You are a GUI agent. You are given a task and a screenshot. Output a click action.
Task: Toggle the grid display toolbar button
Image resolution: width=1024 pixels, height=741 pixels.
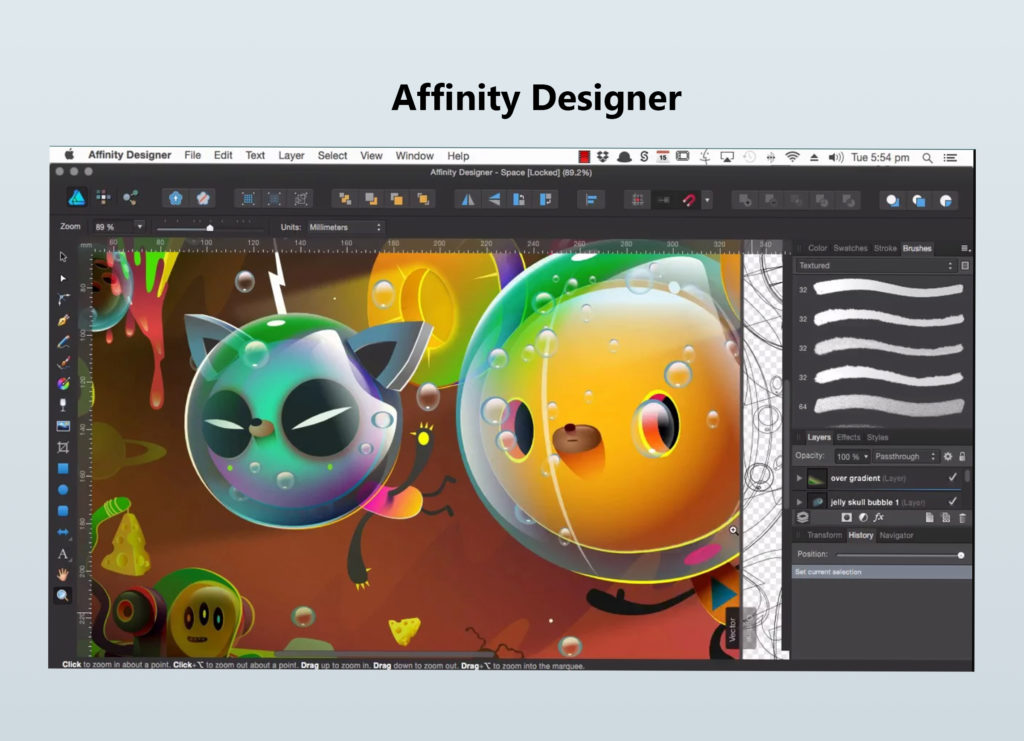click(x=637, y=200)
